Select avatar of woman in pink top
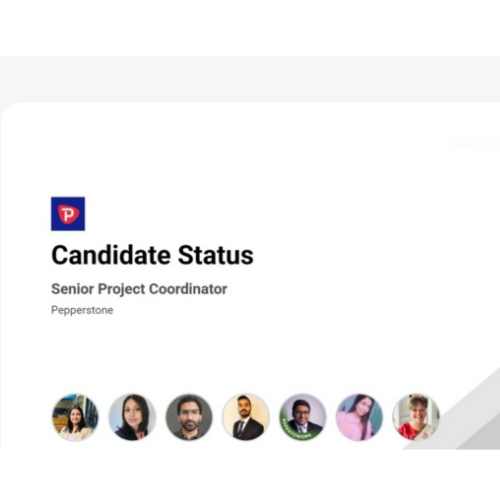500x500 pixels. click(359, 417)
